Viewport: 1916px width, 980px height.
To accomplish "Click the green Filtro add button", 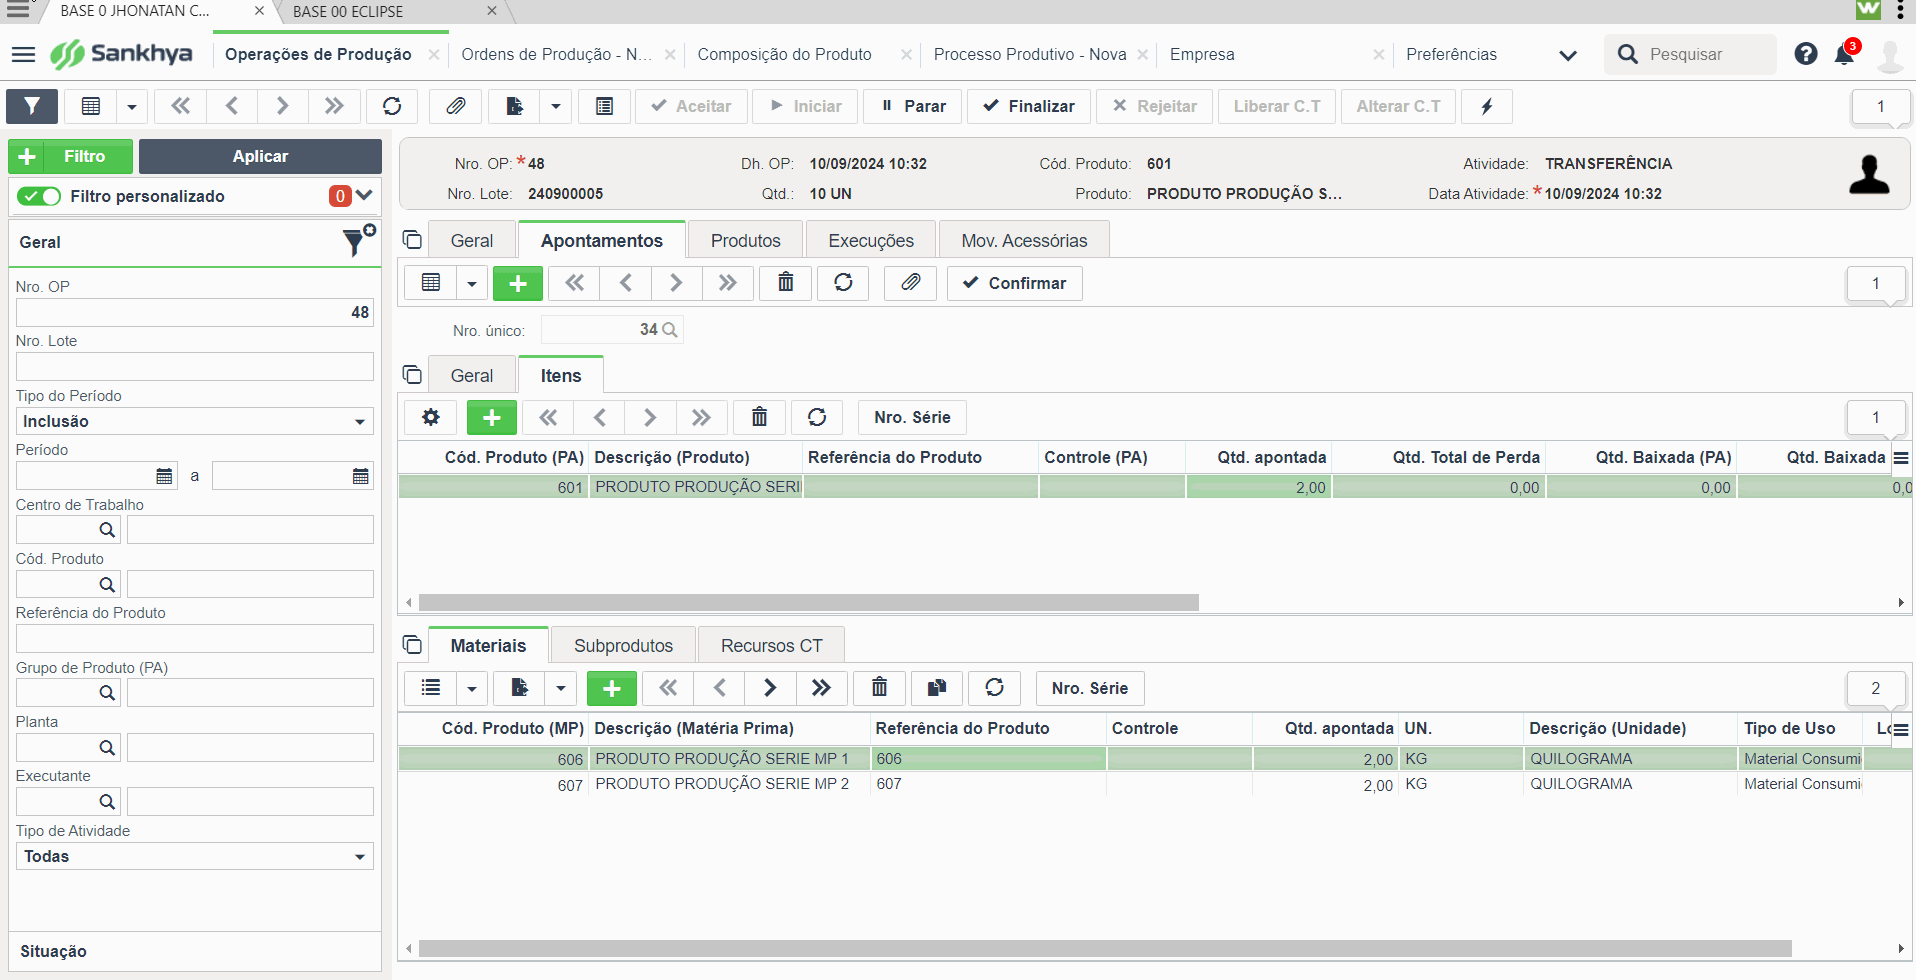I will pos(70,156).
